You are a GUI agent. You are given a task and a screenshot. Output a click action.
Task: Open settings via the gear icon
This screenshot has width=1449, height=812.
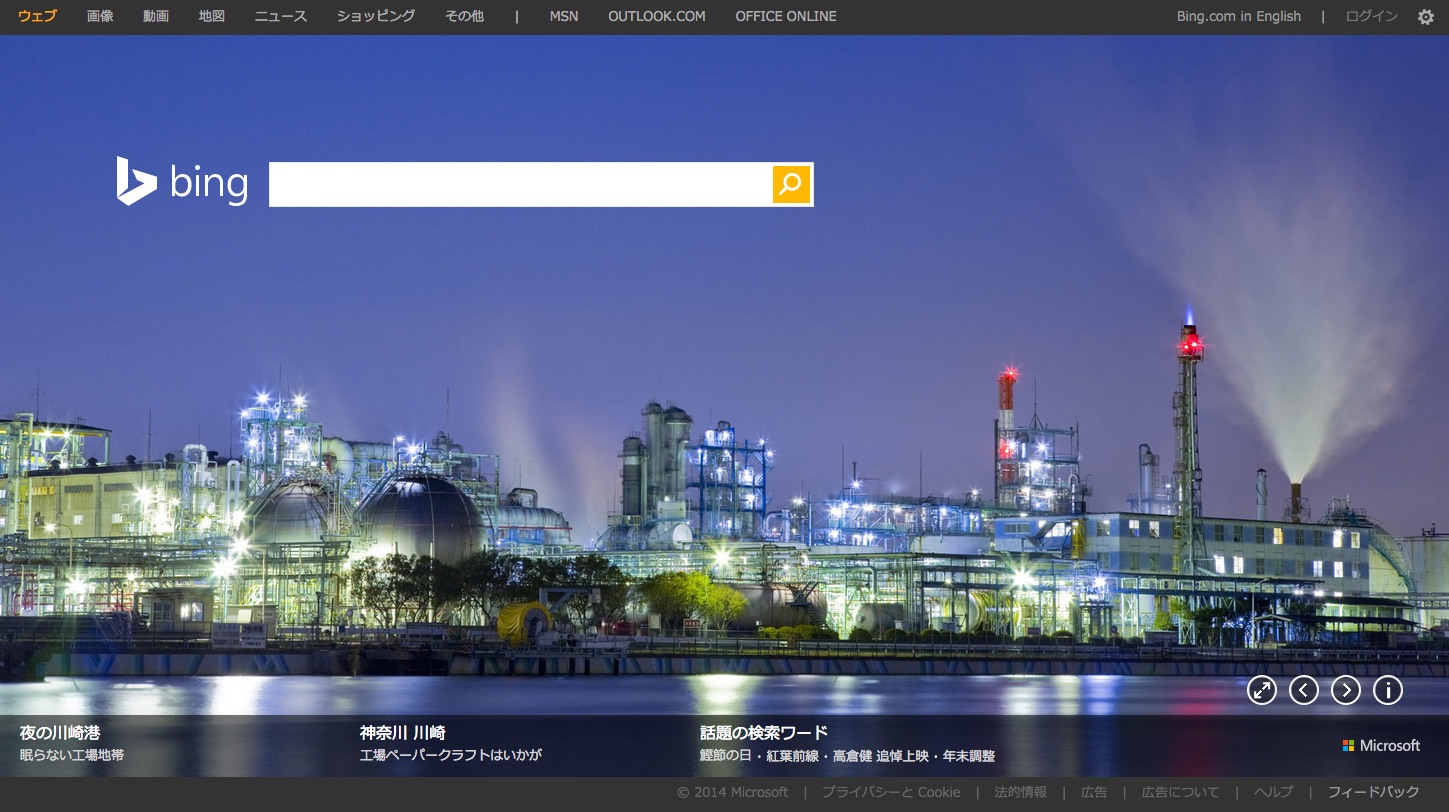(x=1426, y=17)
